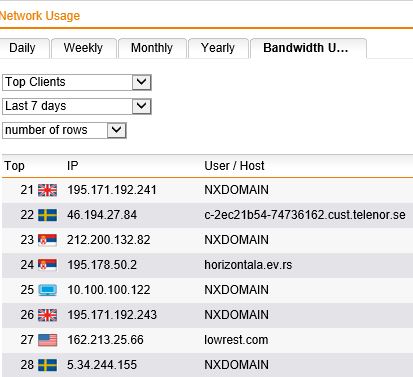Sort by the IP column header

tap(73, 166)
